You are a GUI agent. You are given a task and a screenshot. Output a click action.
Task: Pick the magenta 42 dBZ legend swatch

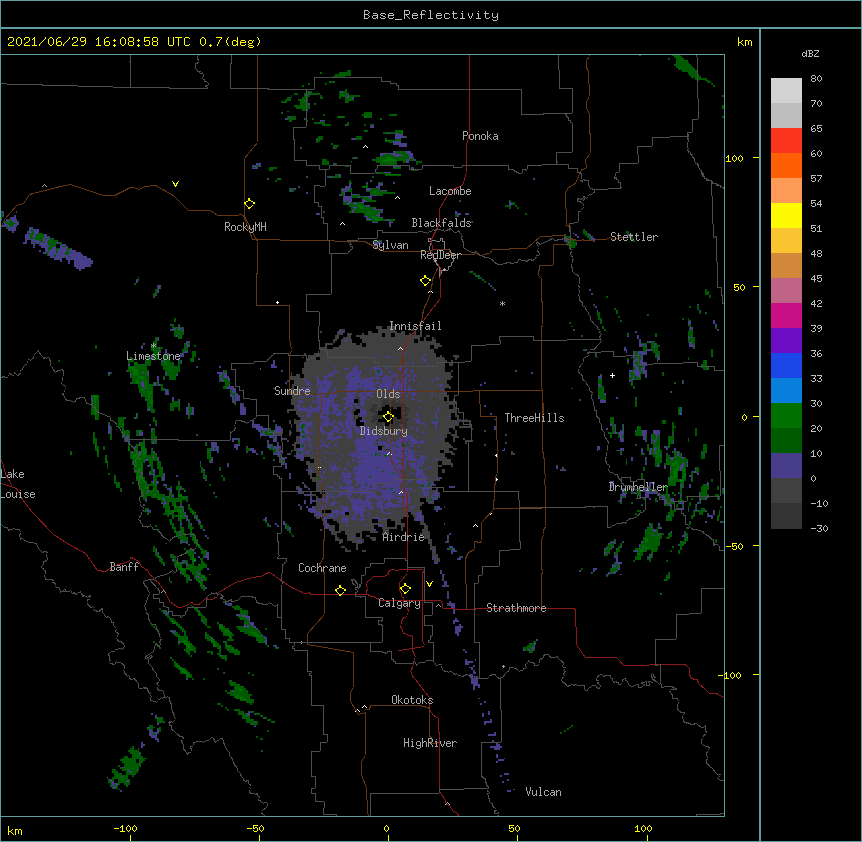pos(786,315)
